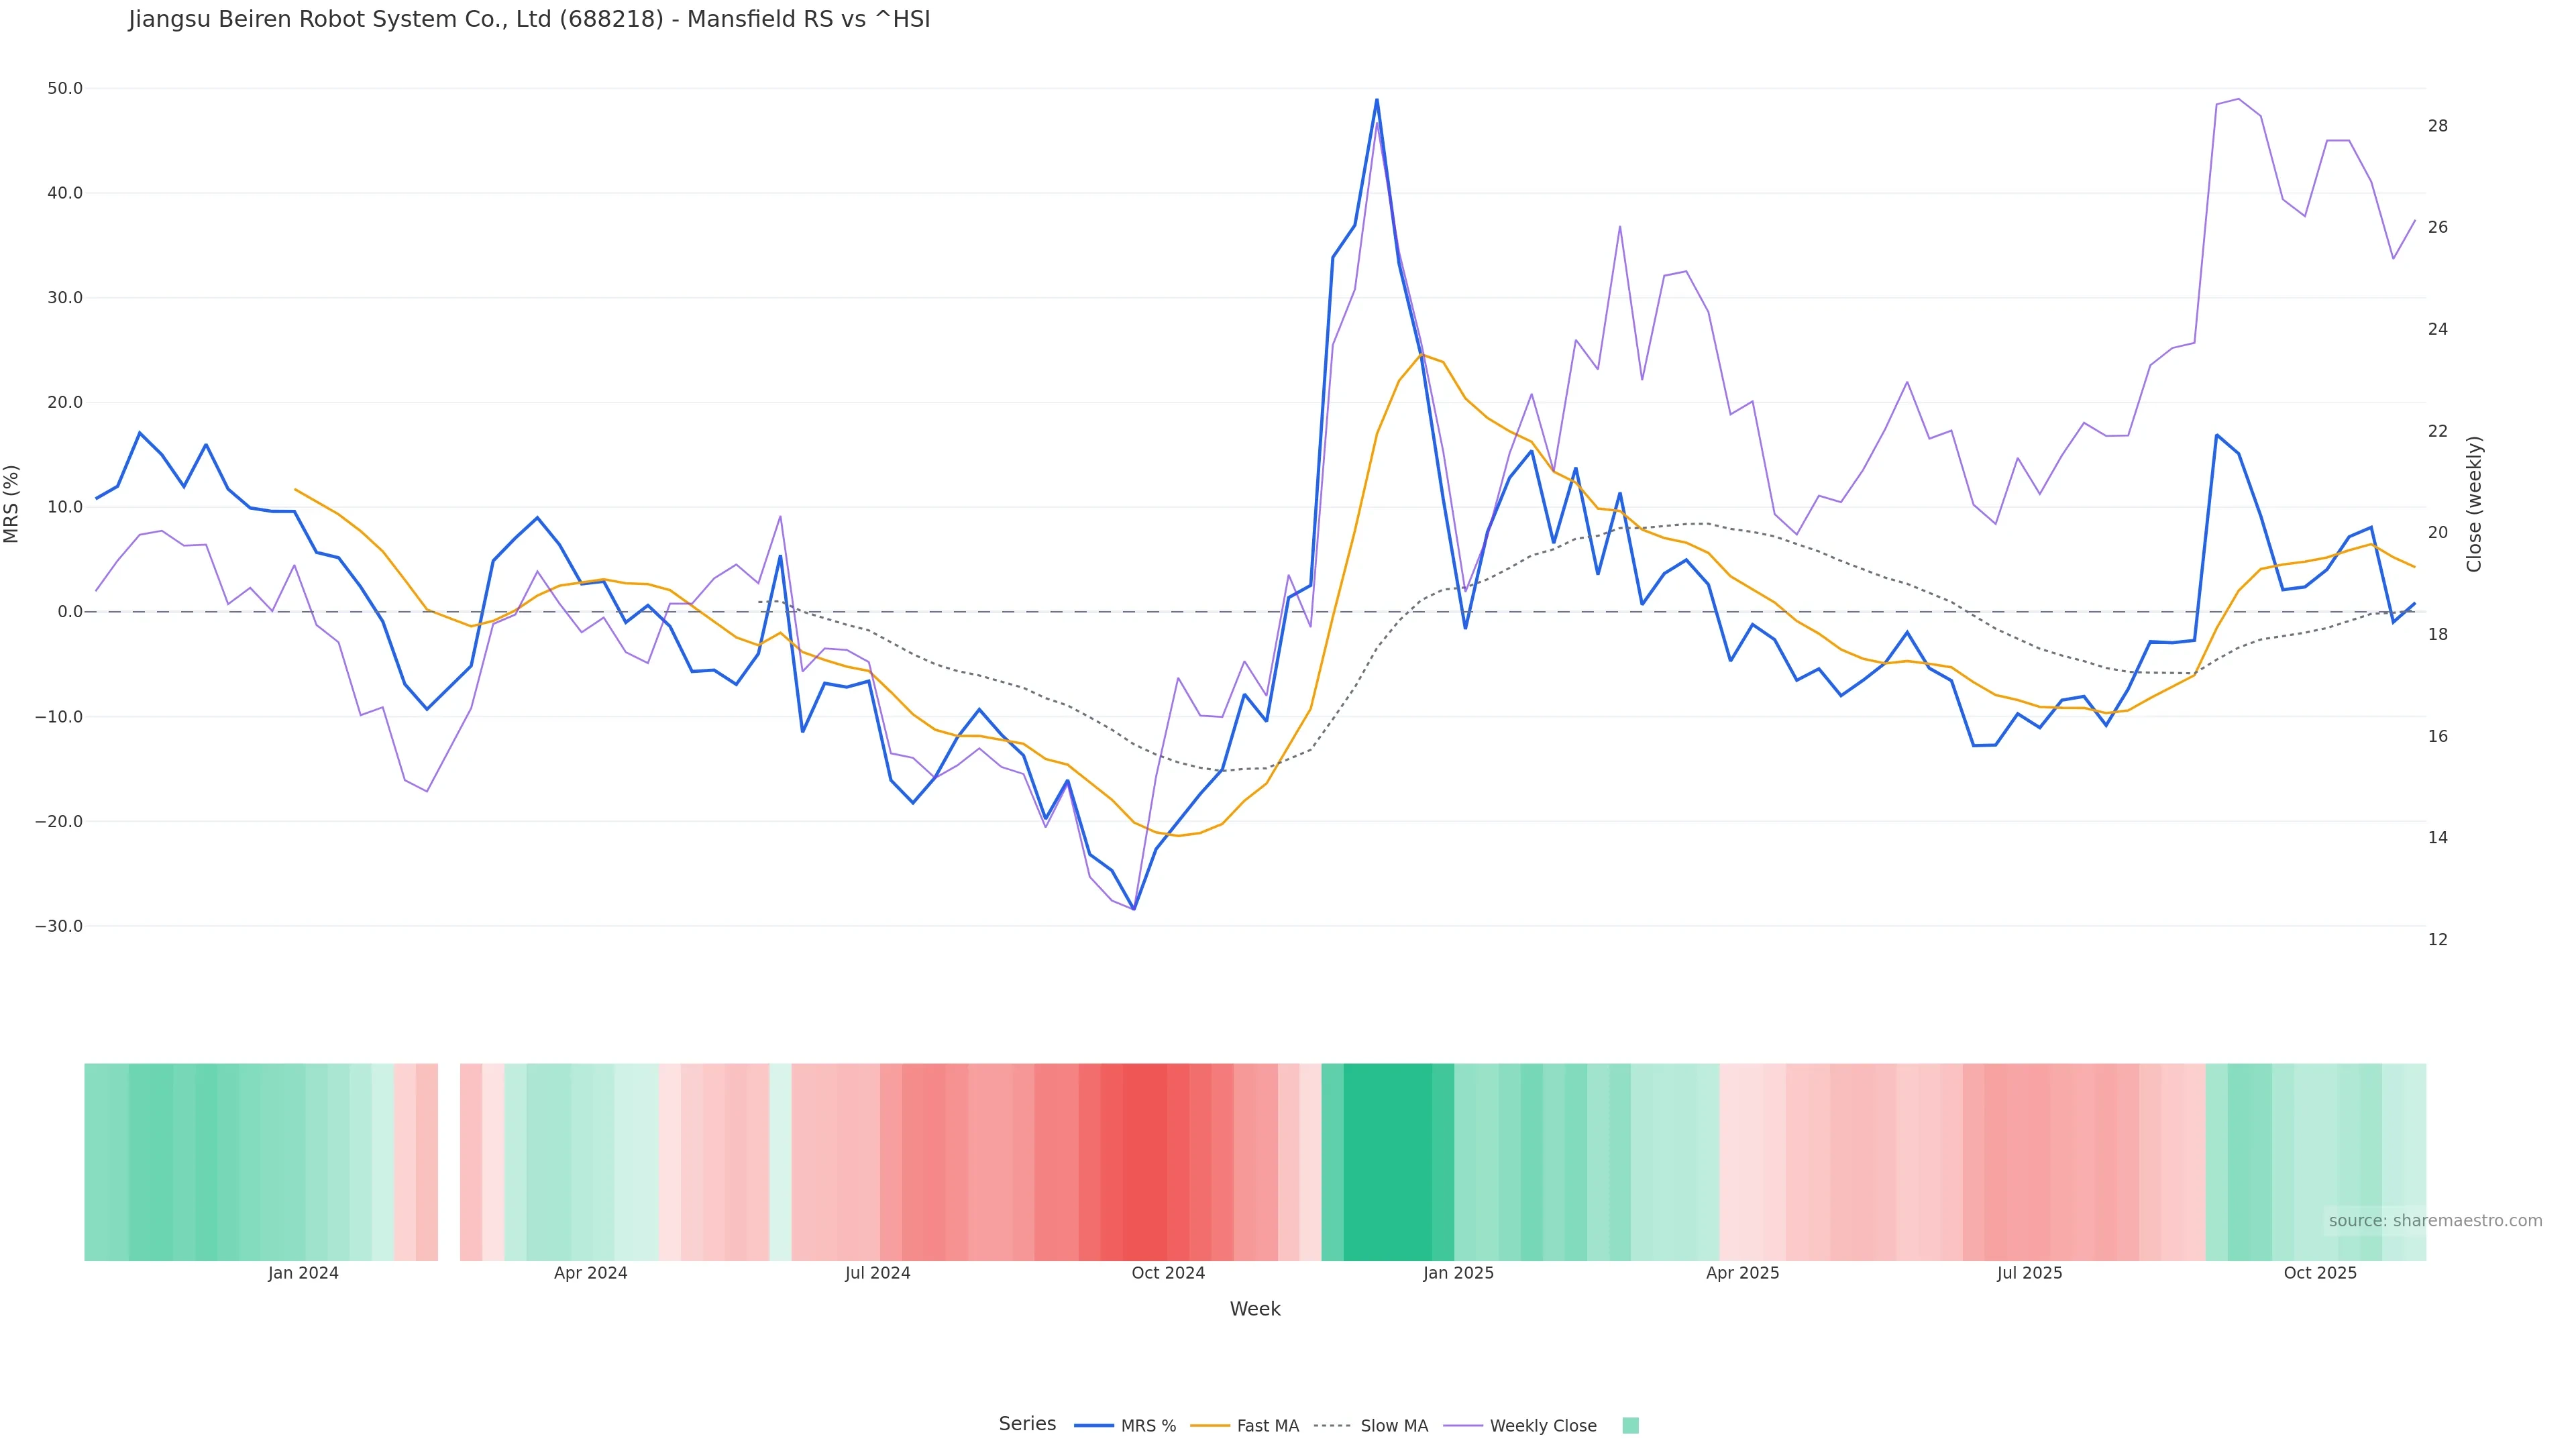Click the dotted Slow MA legend line icon
This screenshot has height=1449, width=2576.
tap(1332, 1426)
